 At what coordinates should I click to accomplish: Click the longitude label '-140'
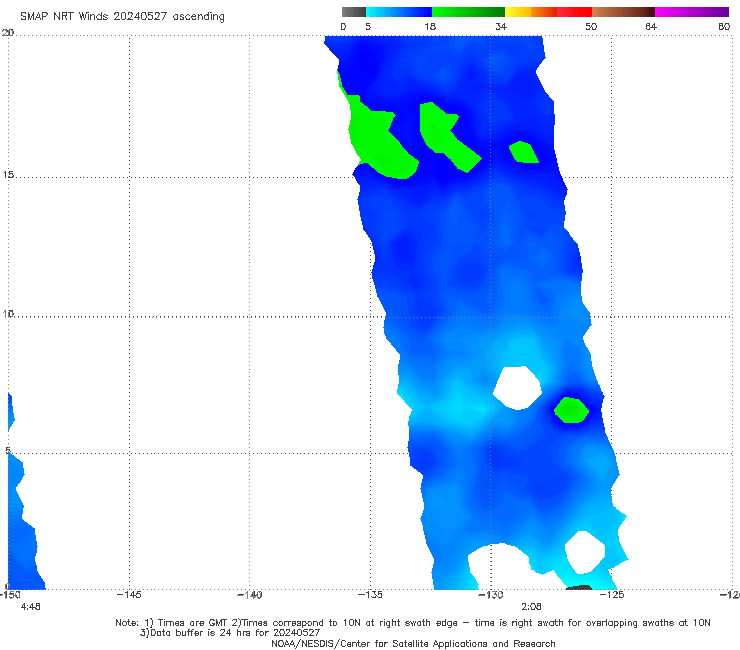[x=250, y=595]
